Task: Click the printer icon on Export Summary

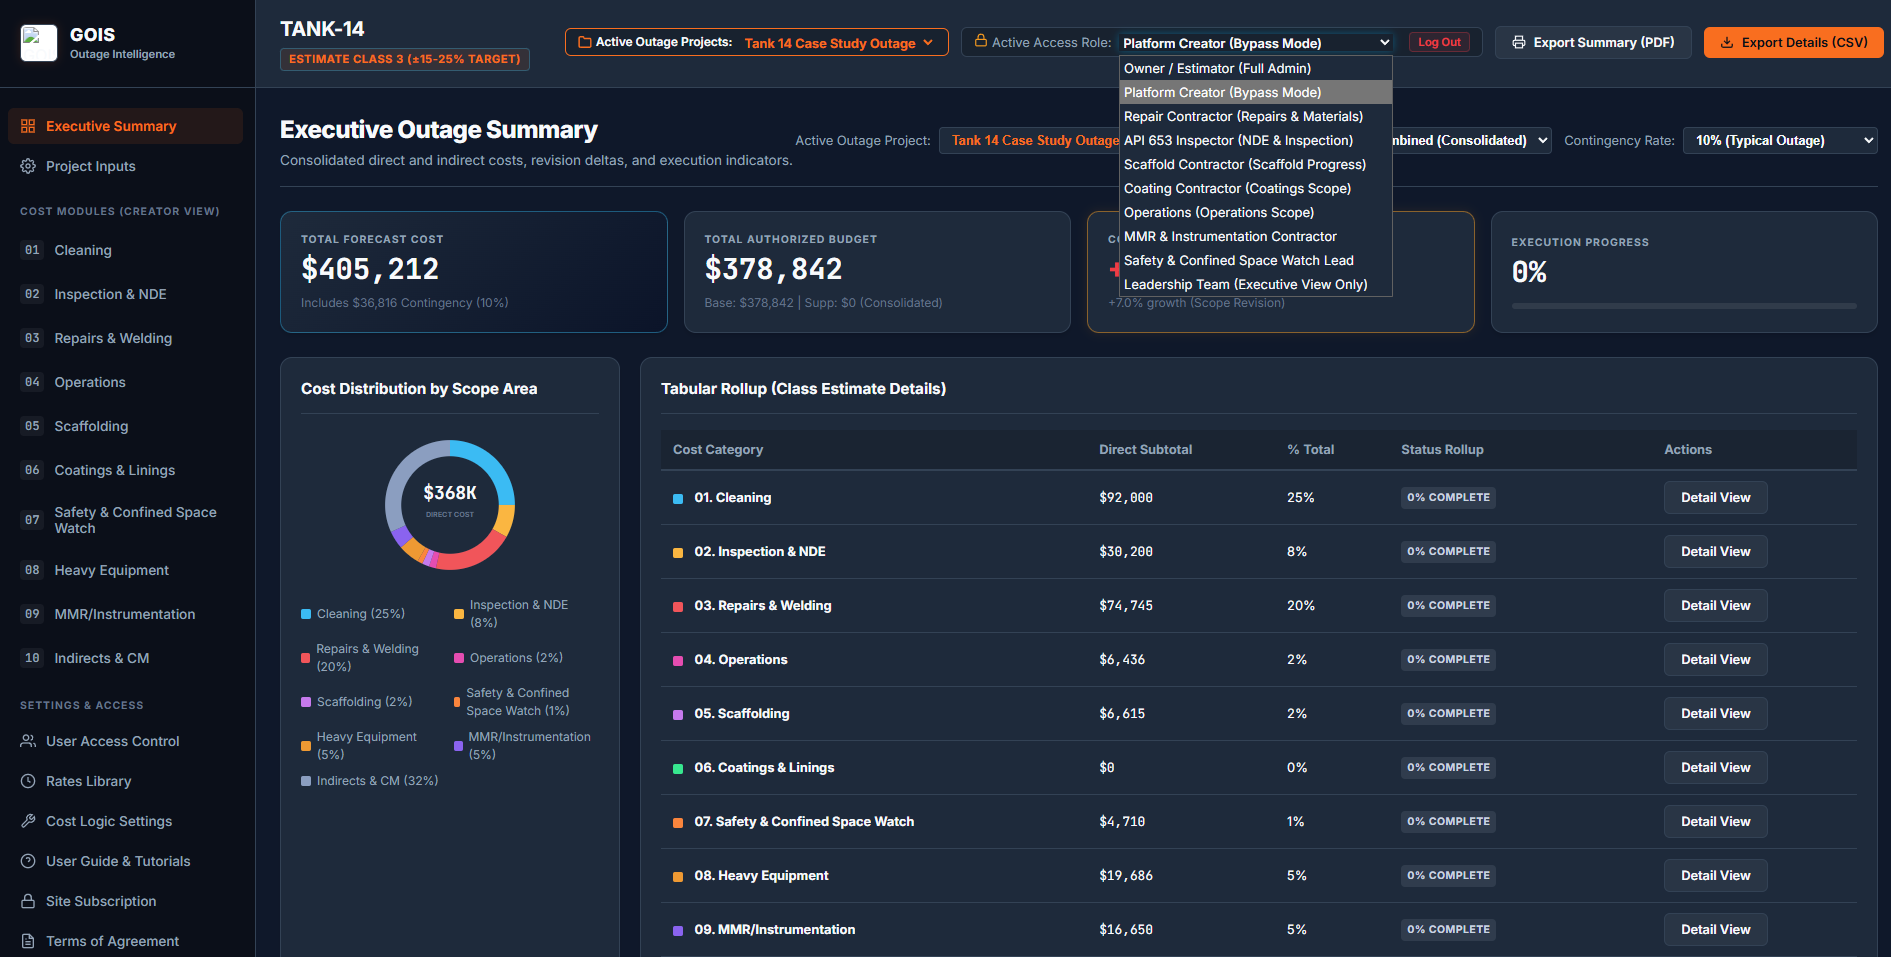Action: click(x=1519, y=42)
